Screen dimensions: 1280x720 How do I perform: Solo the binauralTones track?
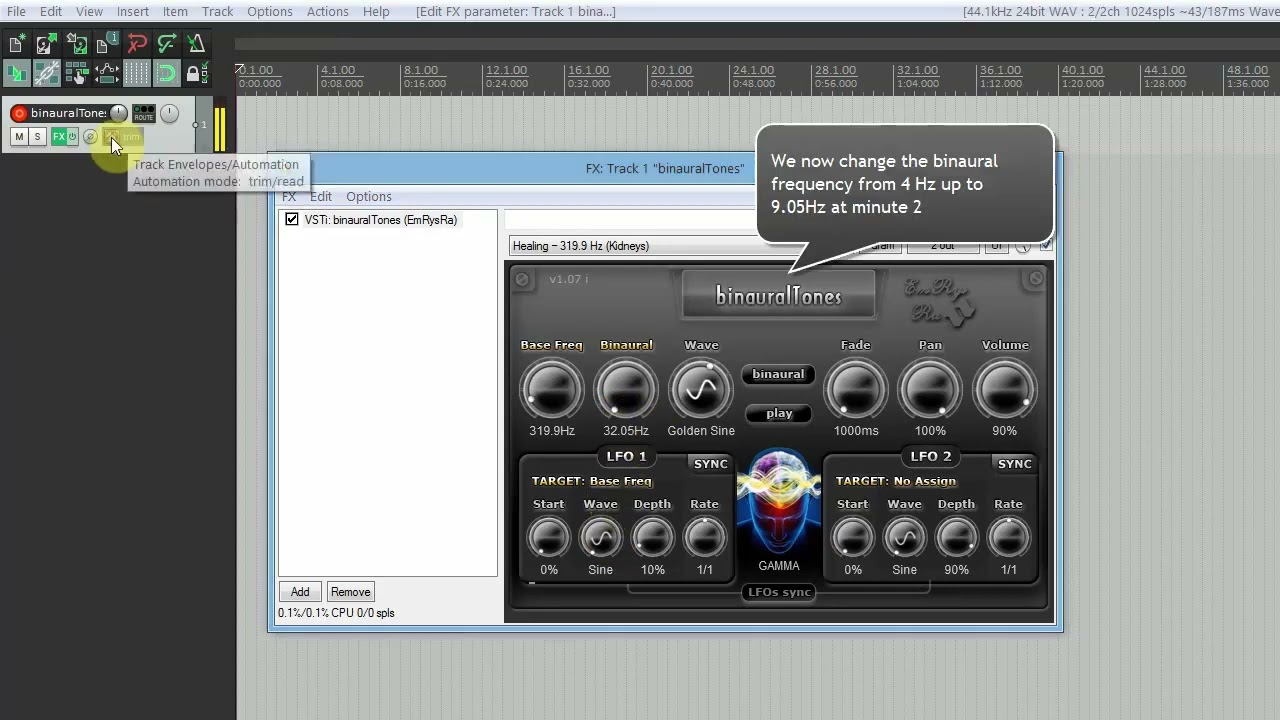(37, 137)
